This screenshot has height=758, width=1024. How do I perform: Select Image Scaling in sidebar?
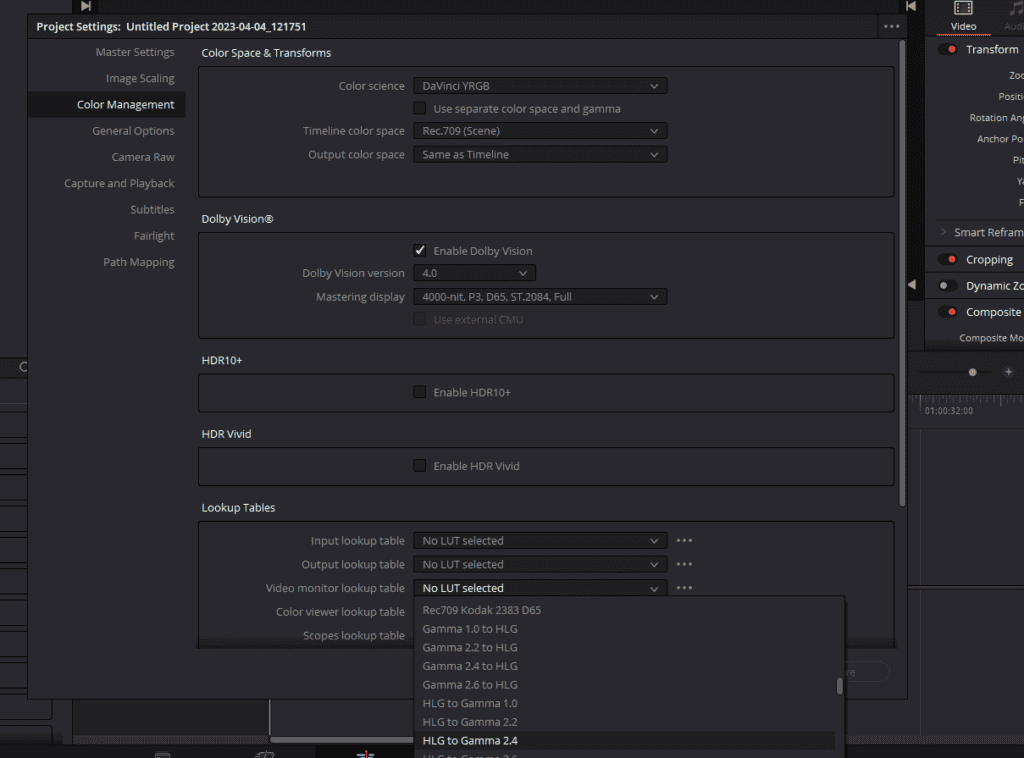(x=140, y=78)
